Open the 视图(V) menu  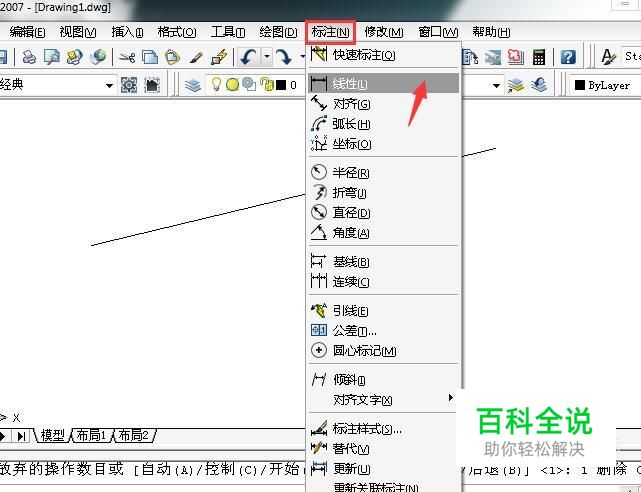(78, 32)
